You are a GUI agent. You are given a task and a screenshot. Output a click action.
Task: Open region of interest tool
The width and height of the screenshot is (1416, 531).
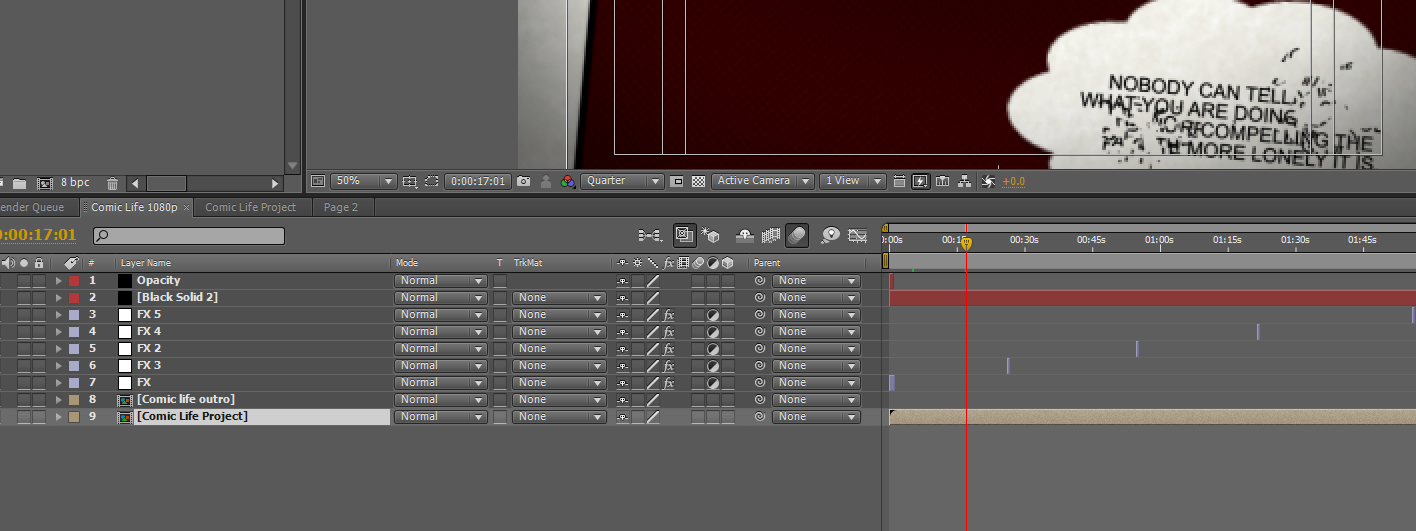coord(677,181)
